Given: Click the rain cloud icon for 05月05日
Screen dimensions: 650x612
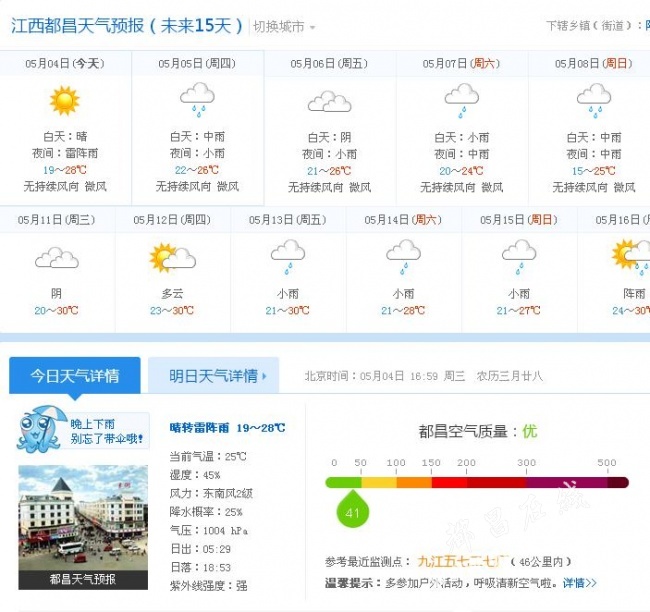Looking at the screenshot, I should [197, 100].
